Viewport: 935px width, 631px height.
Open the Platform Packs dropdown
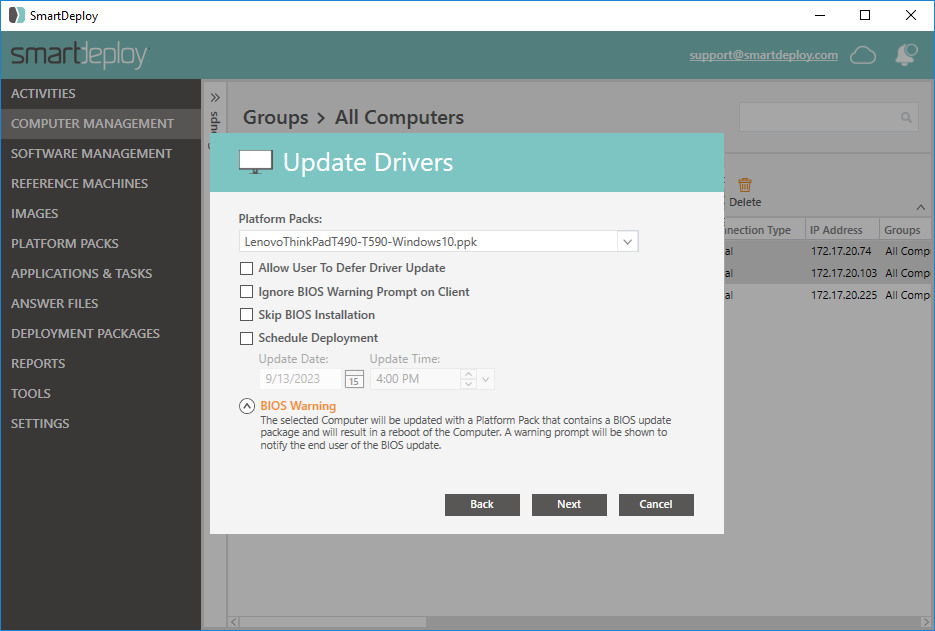pyautogui.click(x=627, y=242)
